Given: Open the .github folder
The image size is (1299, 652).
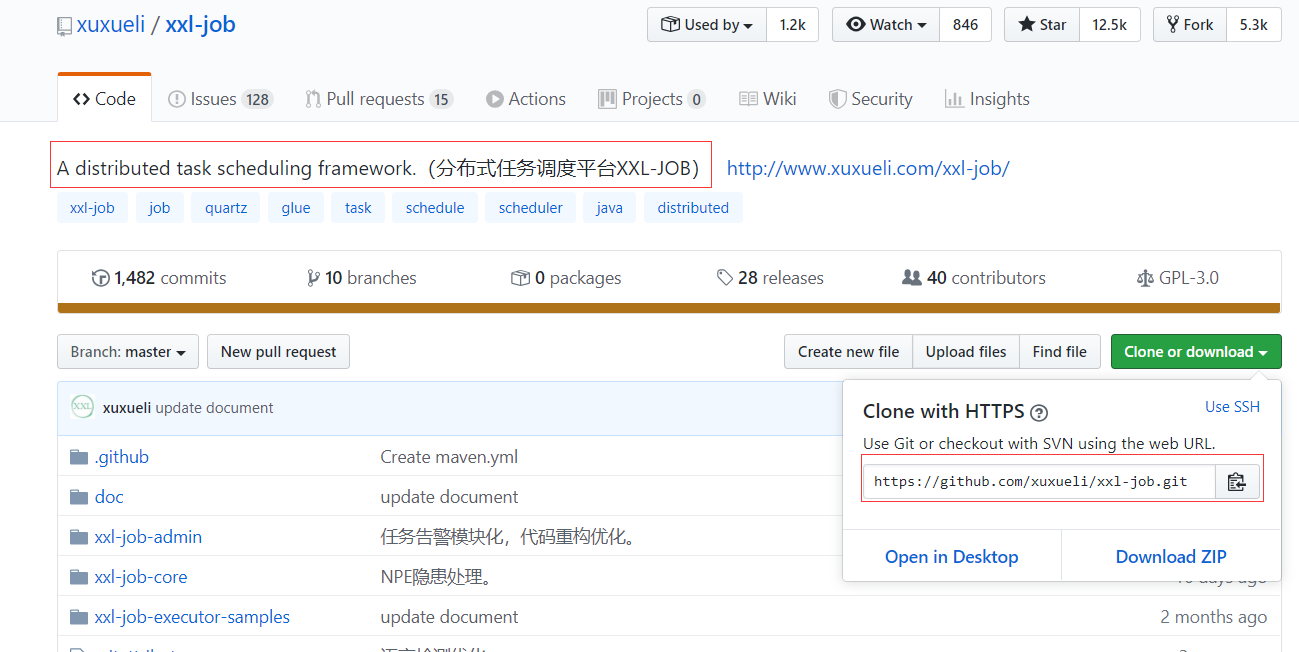Looking at the screenshot, I should (x=122, y=457).
